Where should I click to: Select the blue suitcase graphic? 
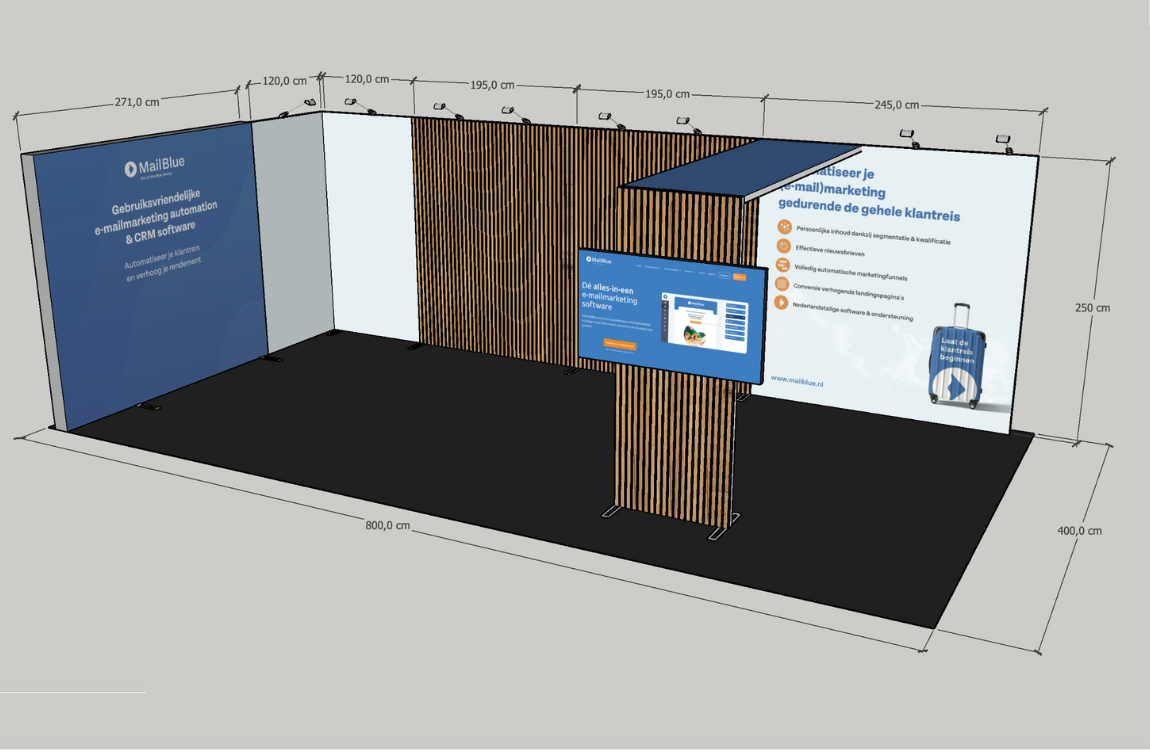pyautogui.click(x=956, y=356)
